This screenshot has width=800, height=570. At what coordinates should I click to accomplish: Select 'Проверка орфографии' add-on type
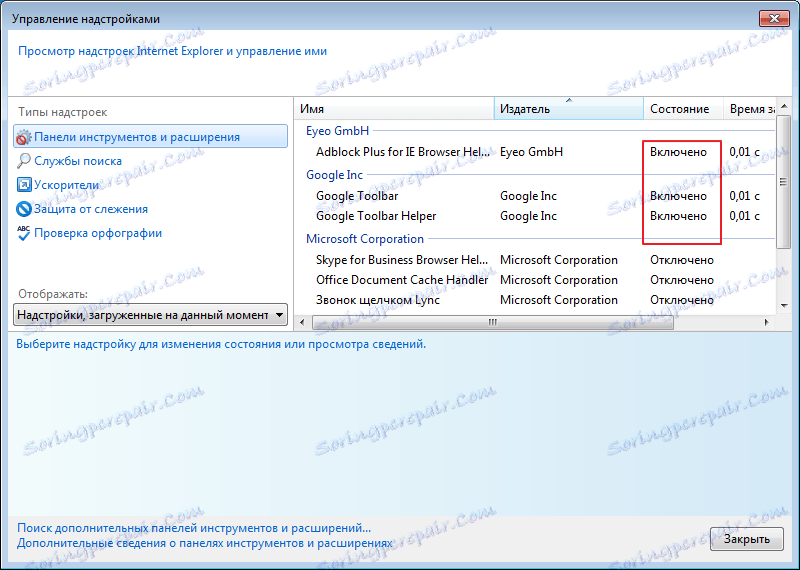(x=98, y=233)
